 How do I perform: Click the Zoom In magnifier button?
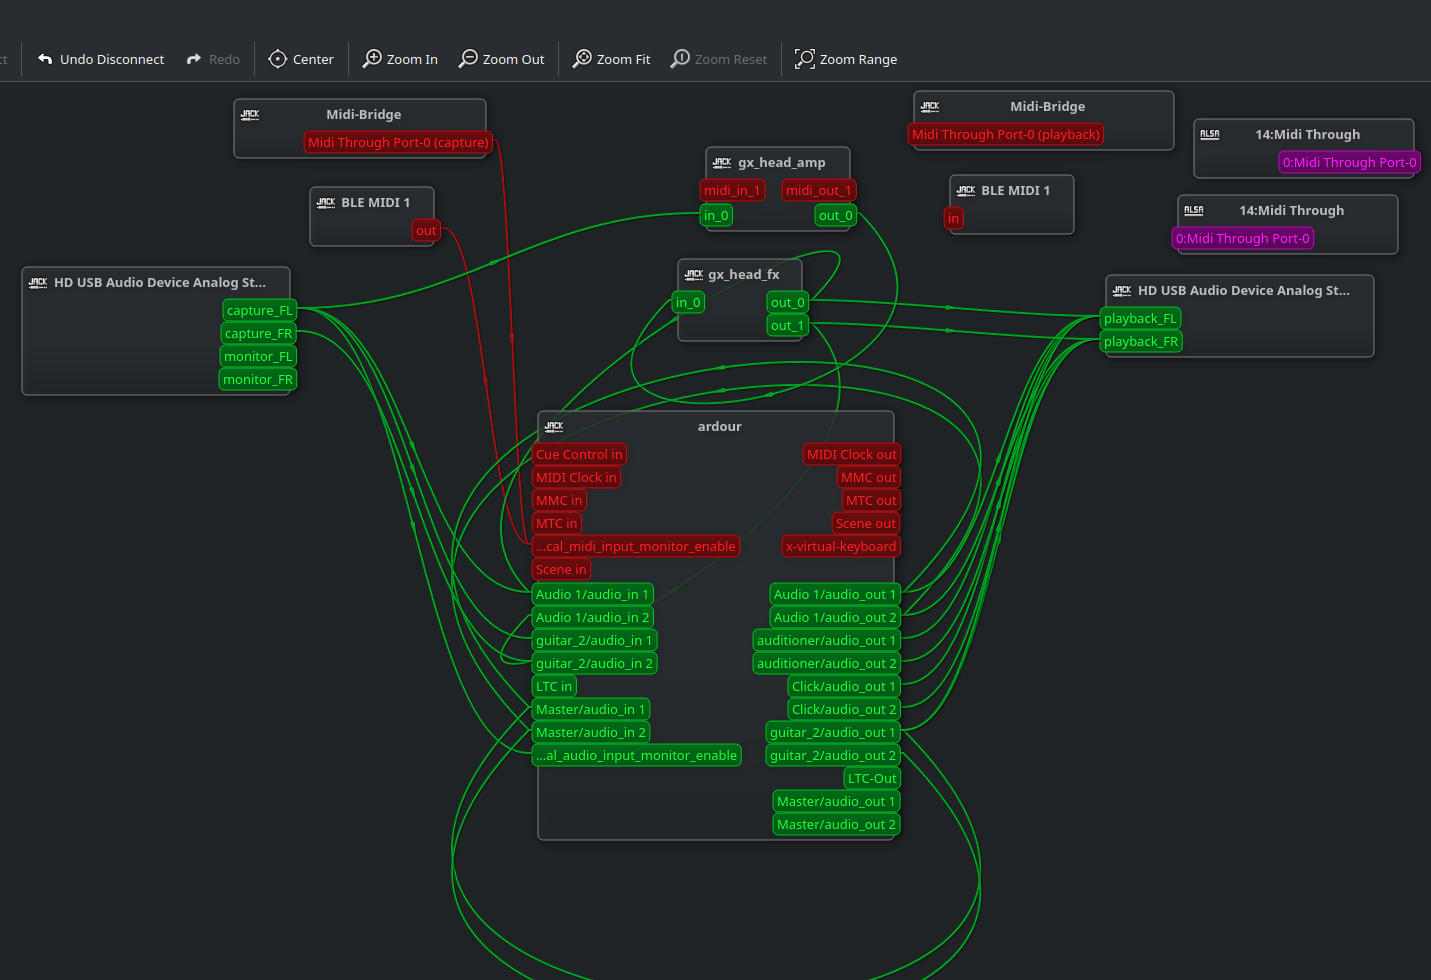[x=400, y=59]
